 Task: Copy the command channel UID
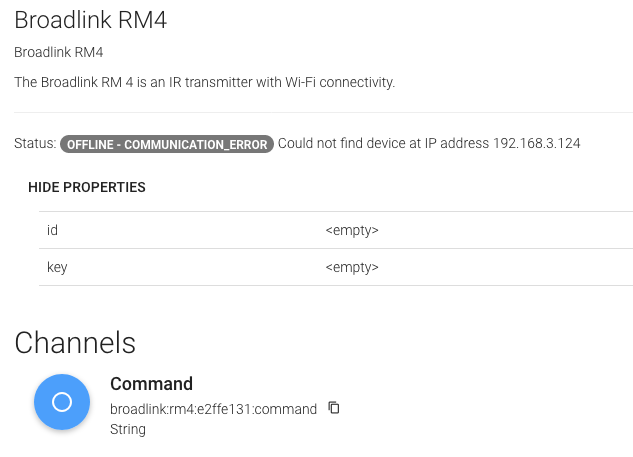[x=334, y=408]
